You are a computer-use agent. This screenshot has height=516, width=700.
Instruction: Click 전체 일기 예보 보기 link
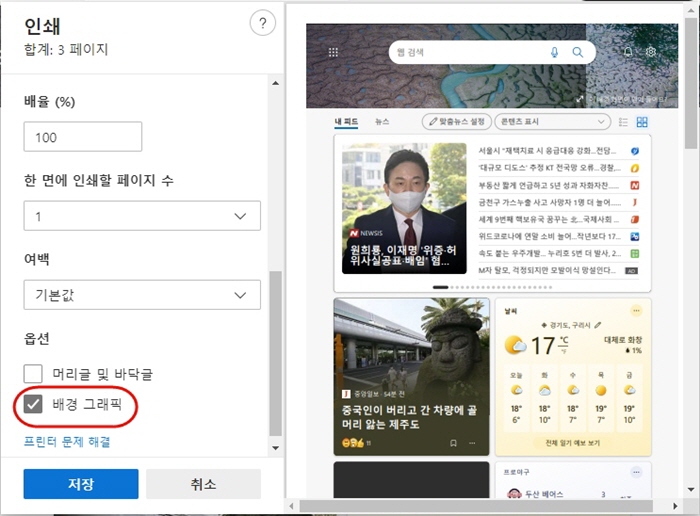pos(573,443)
